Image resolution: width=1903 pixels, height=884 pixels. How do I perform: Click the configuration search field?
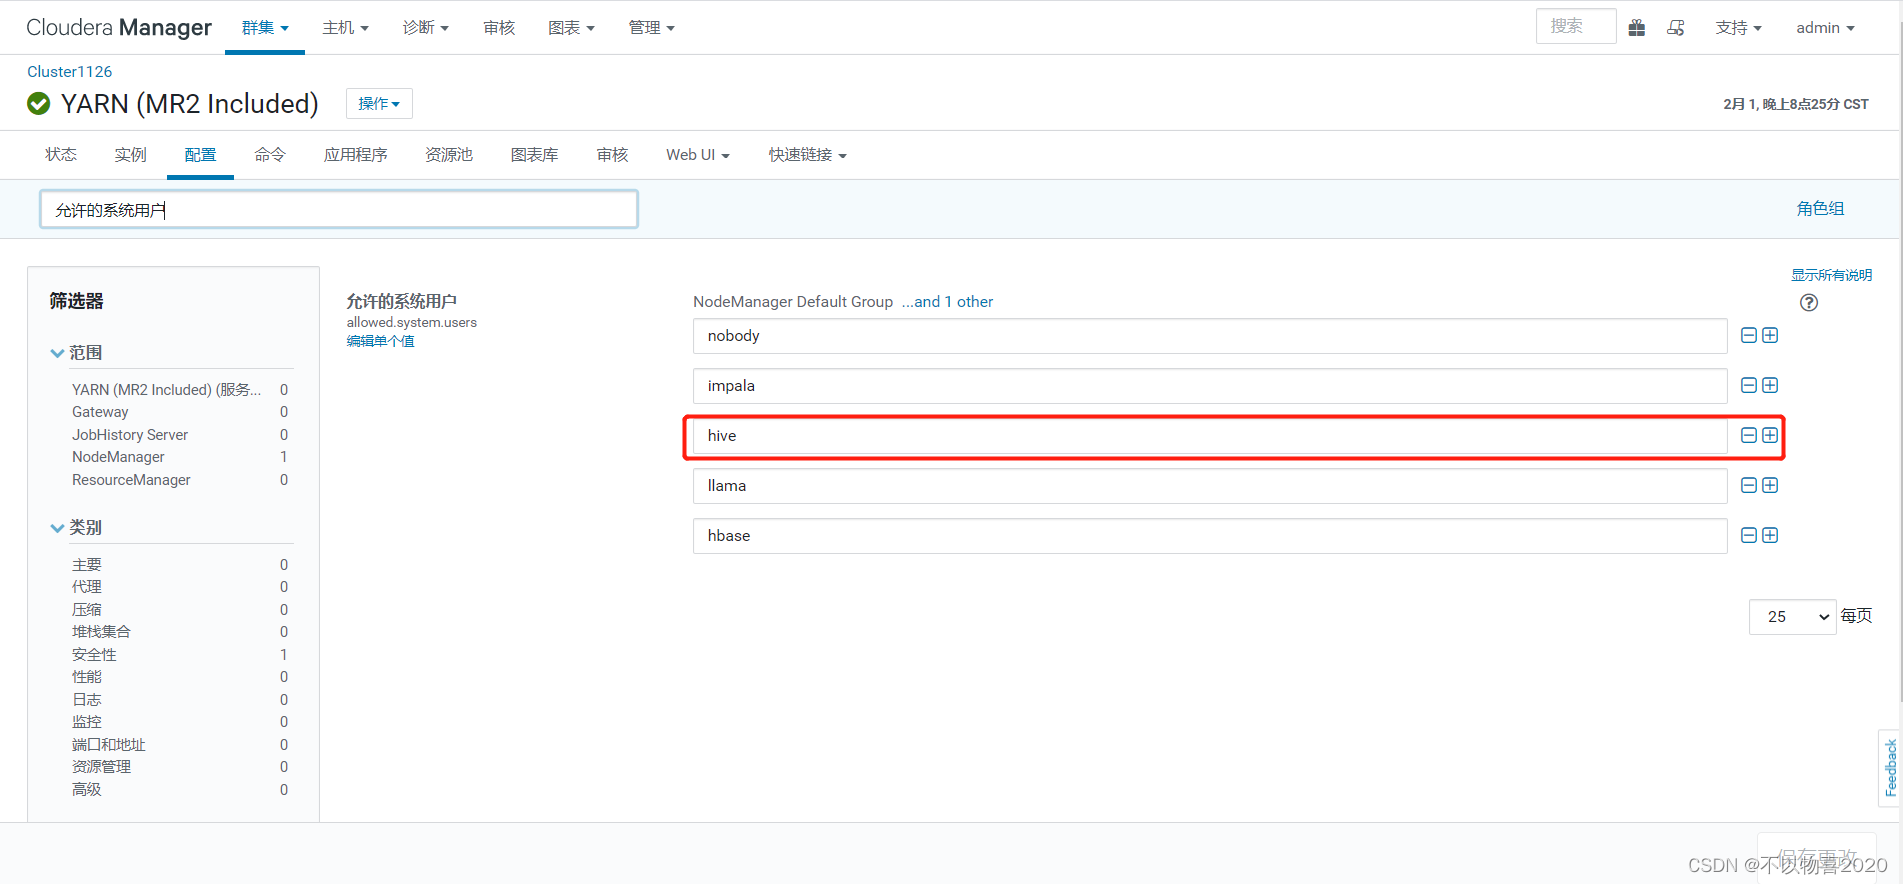click(339, 209)
